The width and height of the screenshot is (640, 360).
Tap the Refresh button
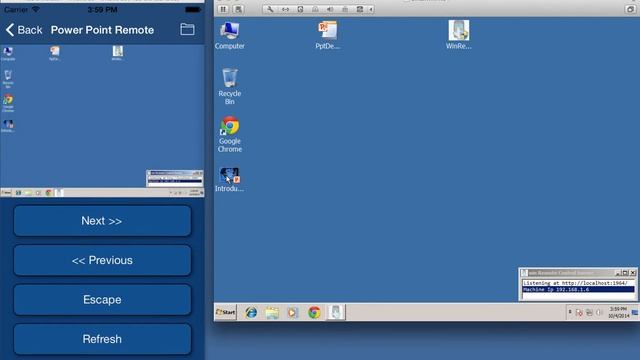point(102,339)
